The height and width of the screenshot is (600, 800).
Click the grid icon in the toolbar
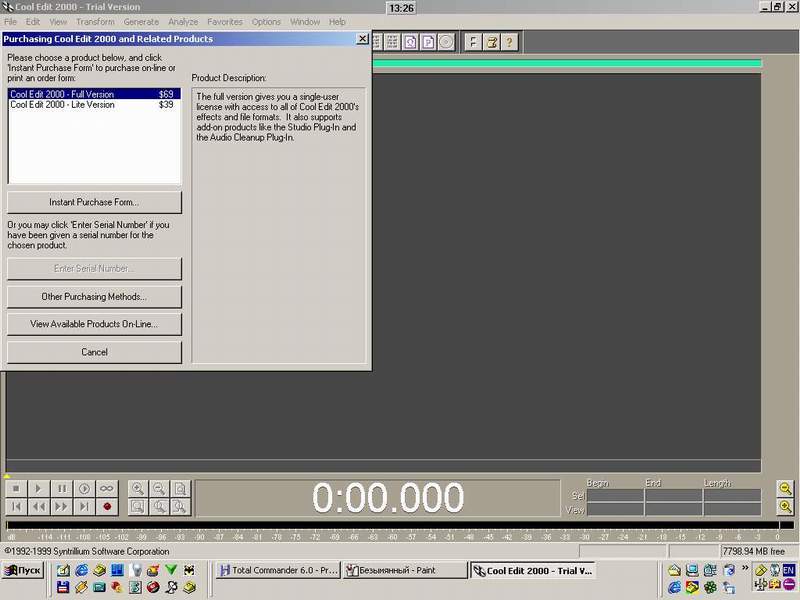[x=392, y=42]
